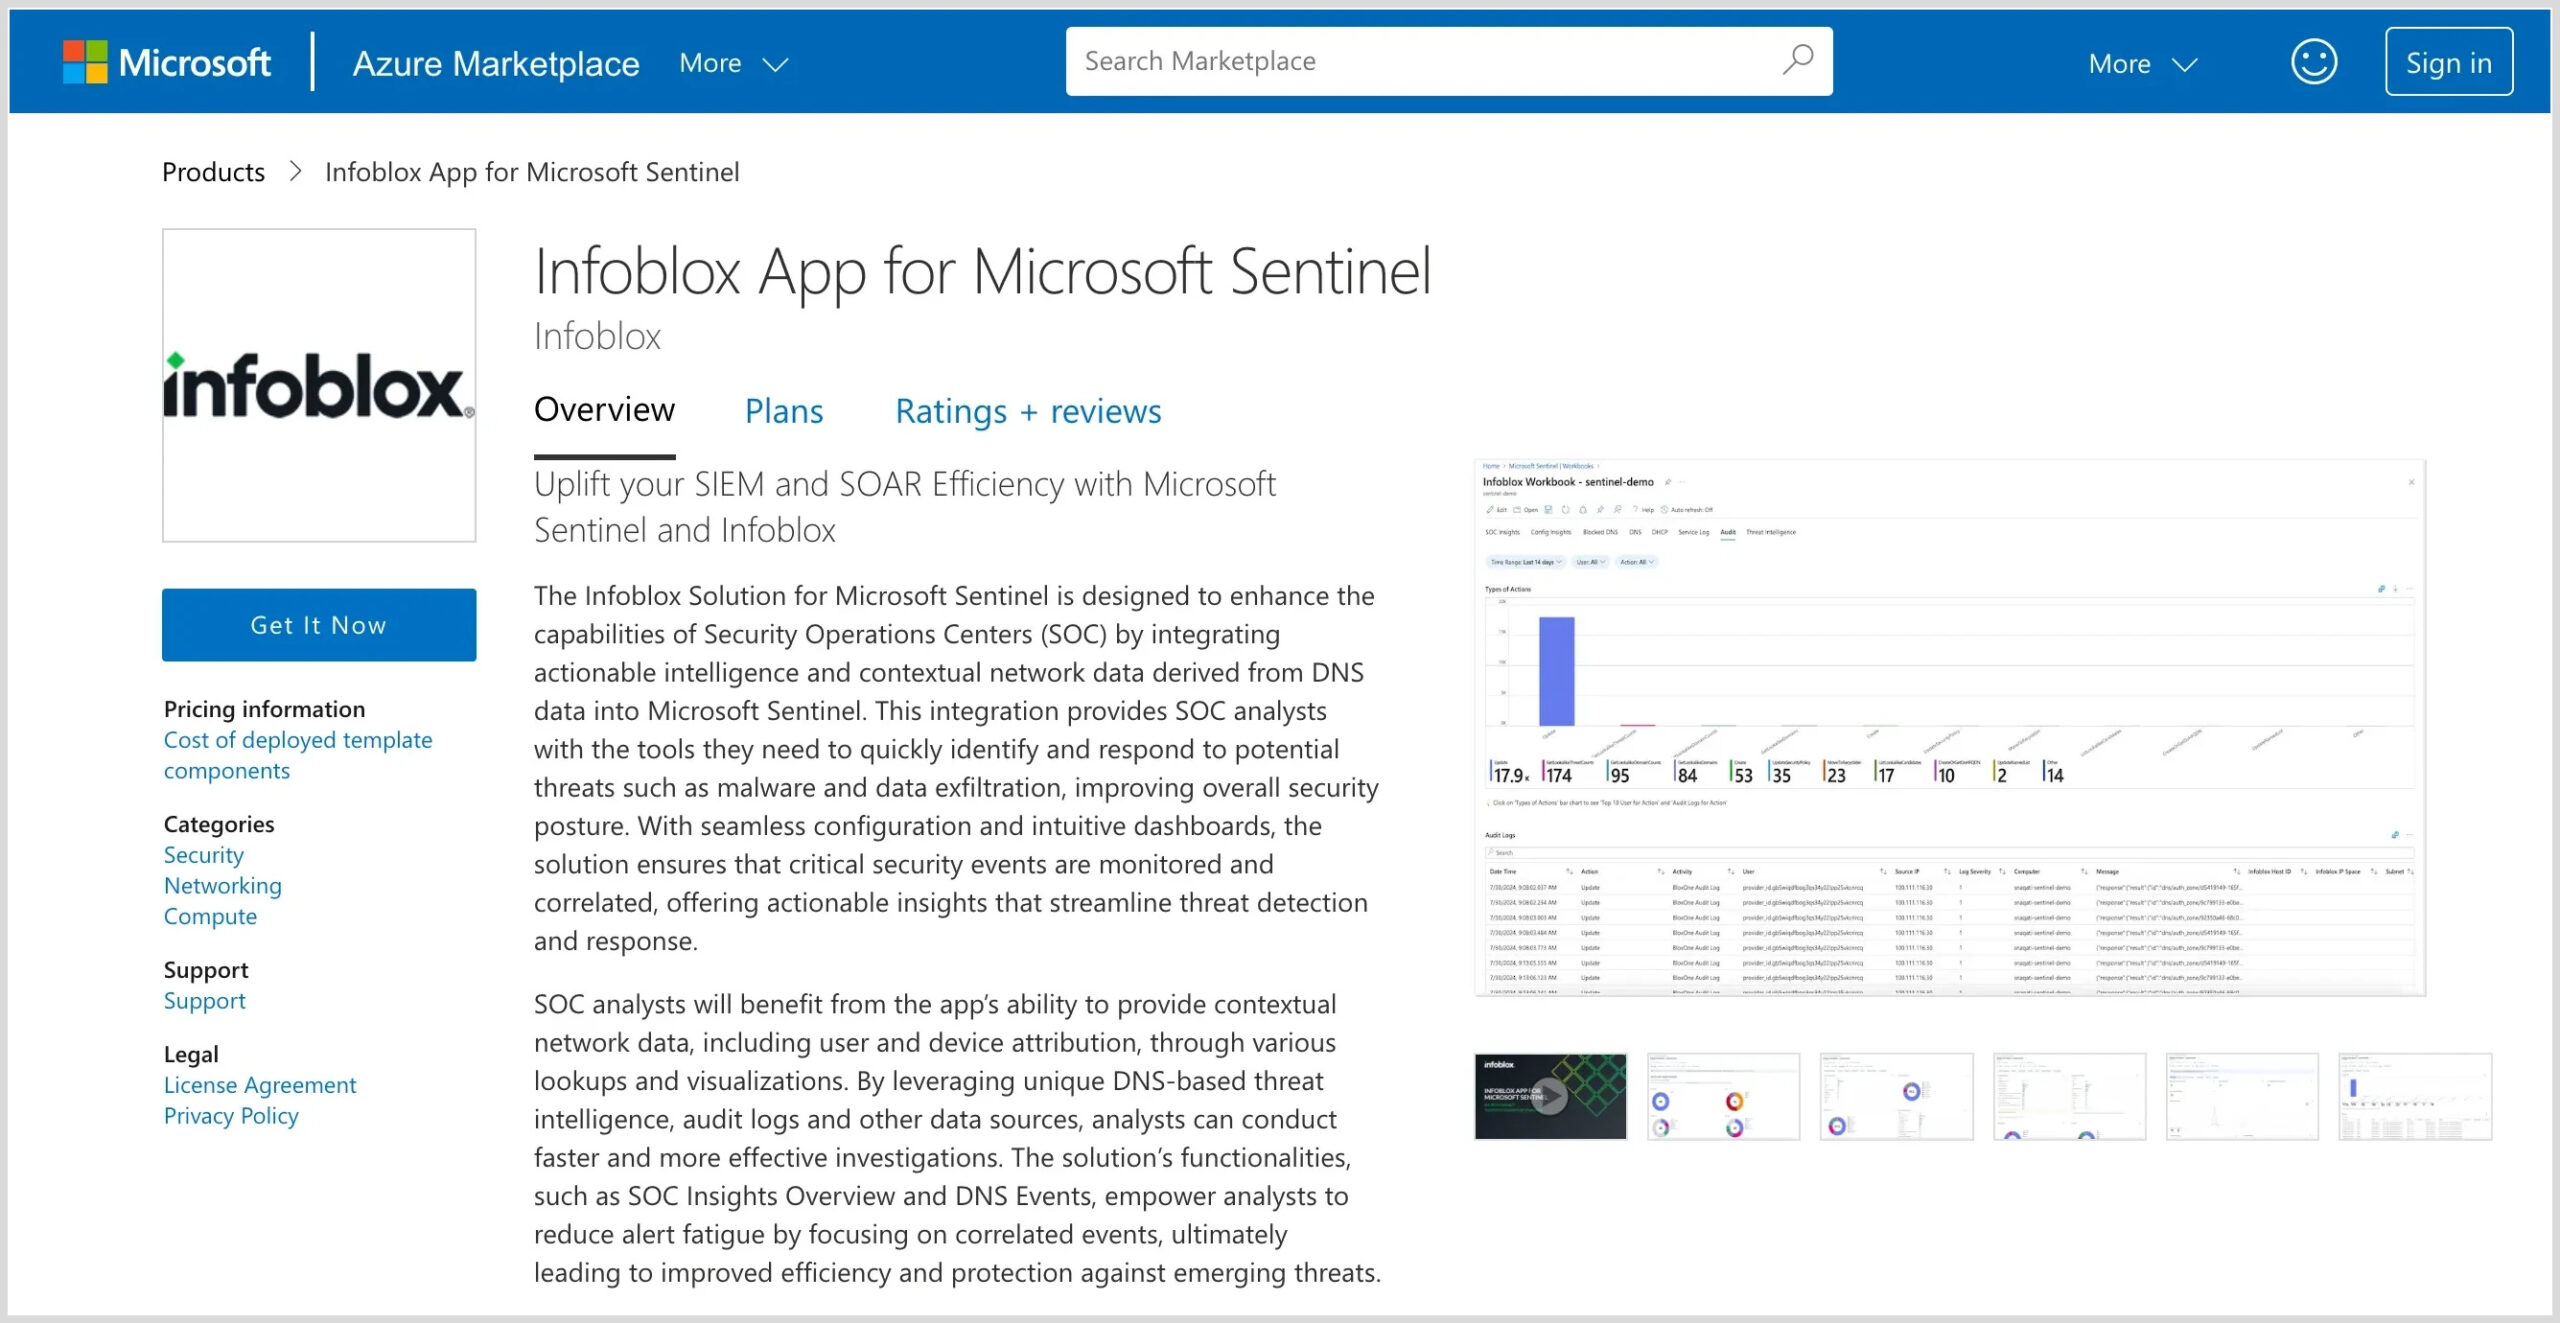Image resolution: width=2560 pixels, height=1323 pixels.
Task: Click the Infoblox publisher logo image
Action: [318, 385]
